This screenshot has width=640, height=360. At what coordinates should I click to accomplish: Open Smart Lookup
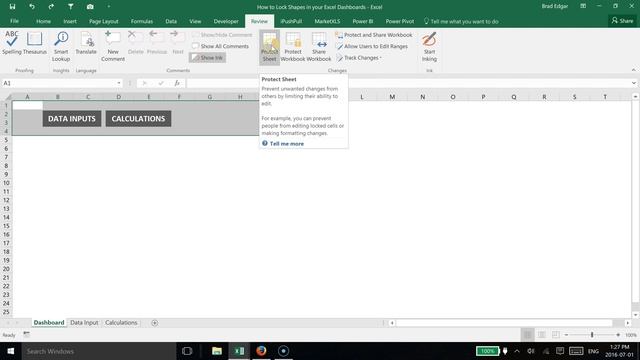(61, 46)
